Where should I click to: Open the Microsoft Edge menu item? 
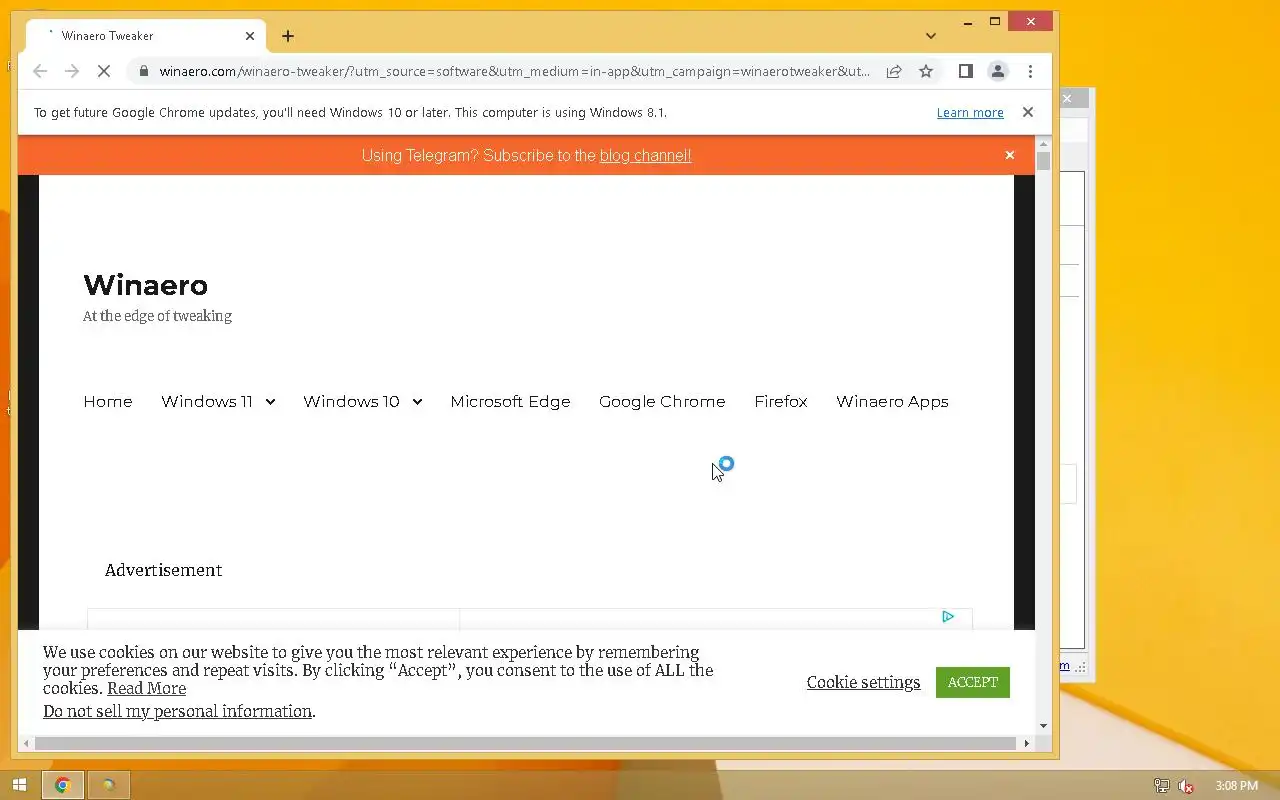click(x=510, y=401)
